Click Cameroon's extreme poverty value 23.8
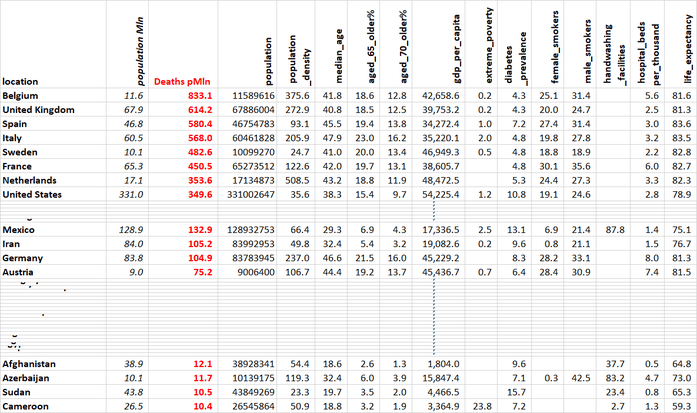Image resolution: width=697 pixels, height=413 pixels. (x=482, y=406)
